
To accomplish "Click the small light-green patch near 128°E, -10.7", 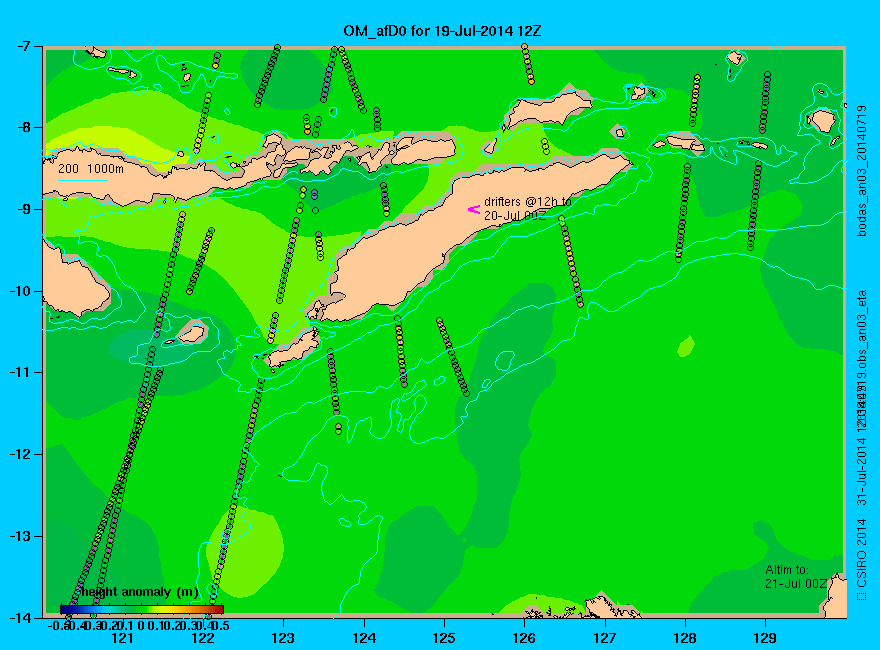I will pos(686,346).
